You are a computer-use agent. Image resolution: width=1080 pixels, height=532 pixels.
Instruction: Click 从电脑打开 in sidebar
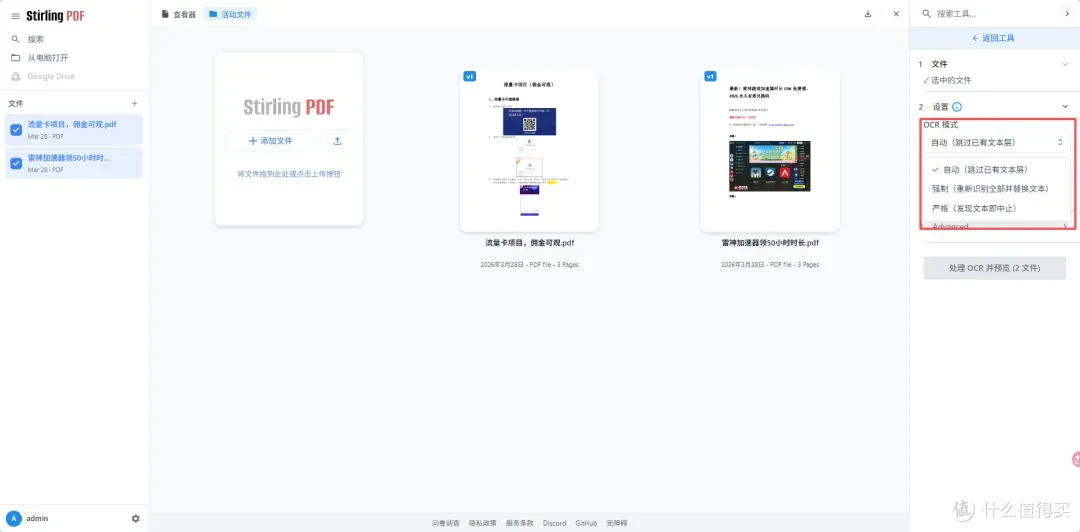[48, 58]
